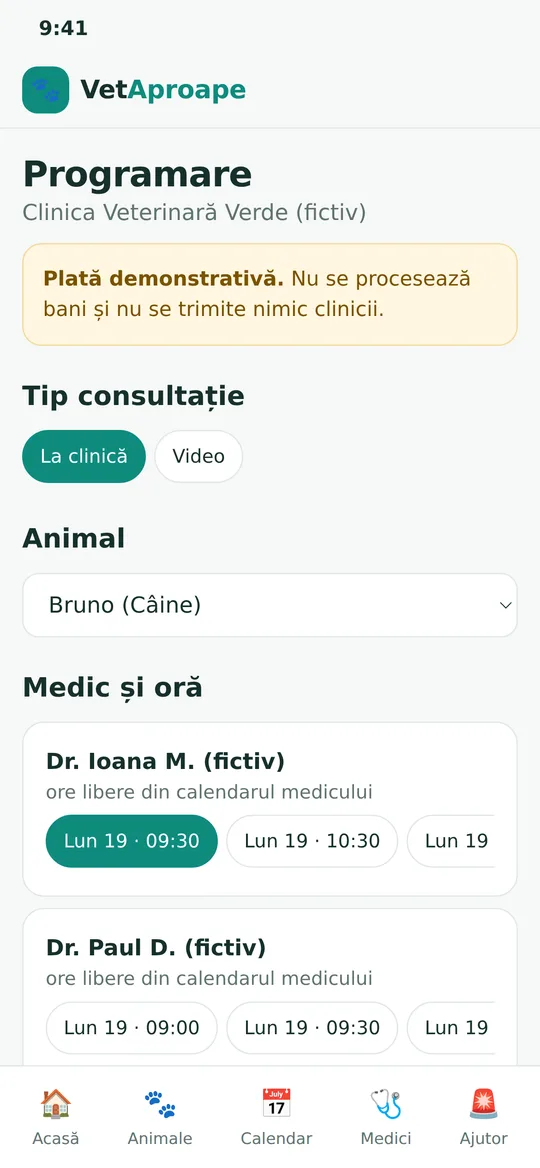This screenshot has width=540, height=1168.
Task: Tap the Ajutor siren icon
Action: click(483, 1103)
